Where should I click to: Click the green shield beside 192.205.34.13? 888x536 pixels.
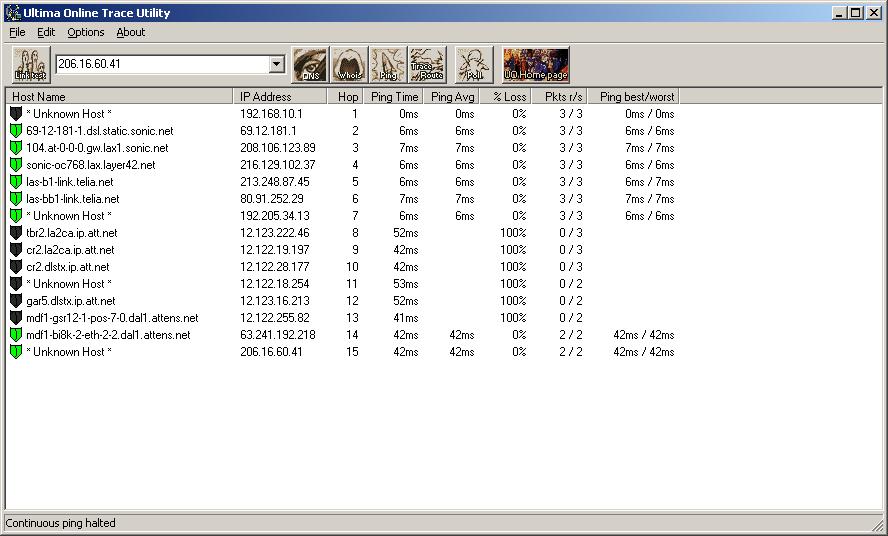16,216
